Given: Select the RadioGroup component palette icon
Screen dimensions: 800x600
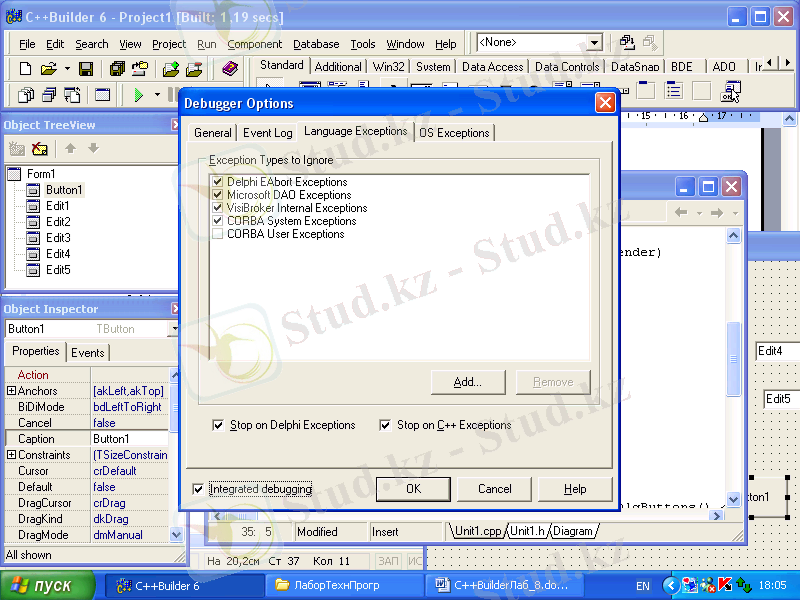Looking at the screenshot, I should (674, 91).
